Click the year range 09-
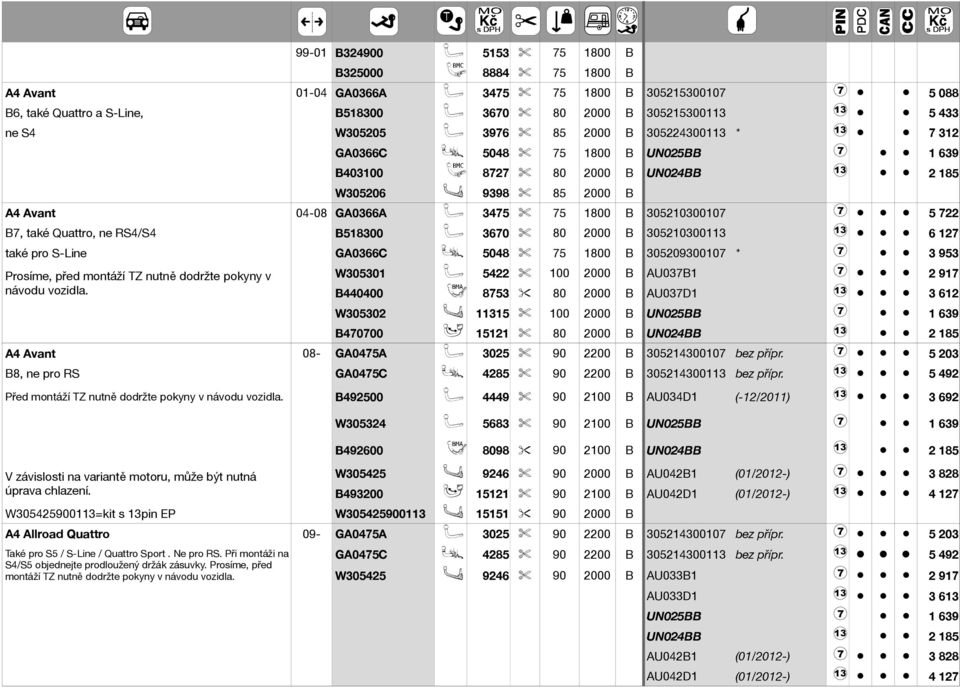This screenshot has width=960, height=687. click(x=311, y=534)
